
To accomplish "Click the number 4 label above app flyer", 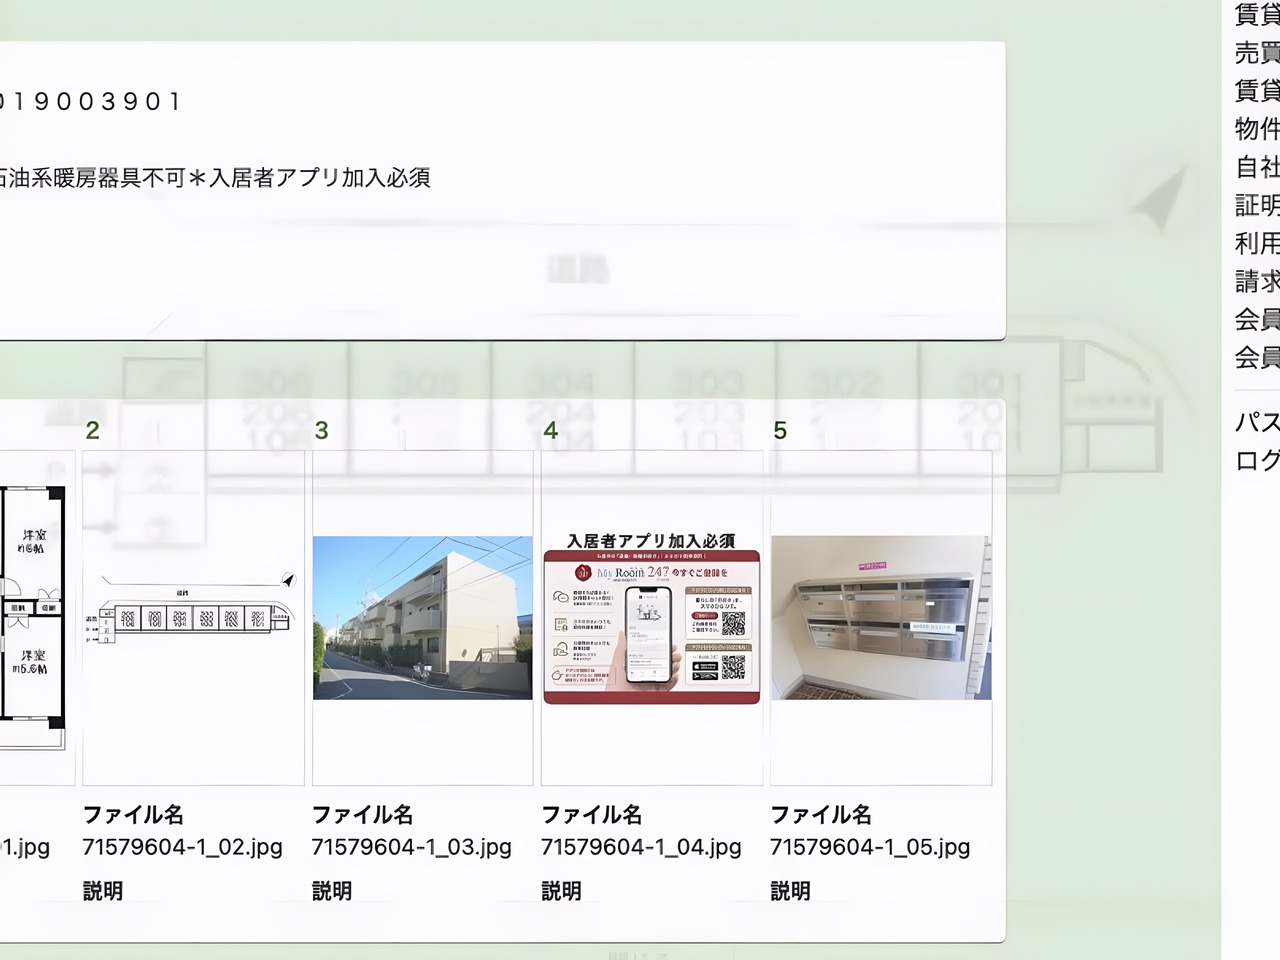I will (550, 431).
